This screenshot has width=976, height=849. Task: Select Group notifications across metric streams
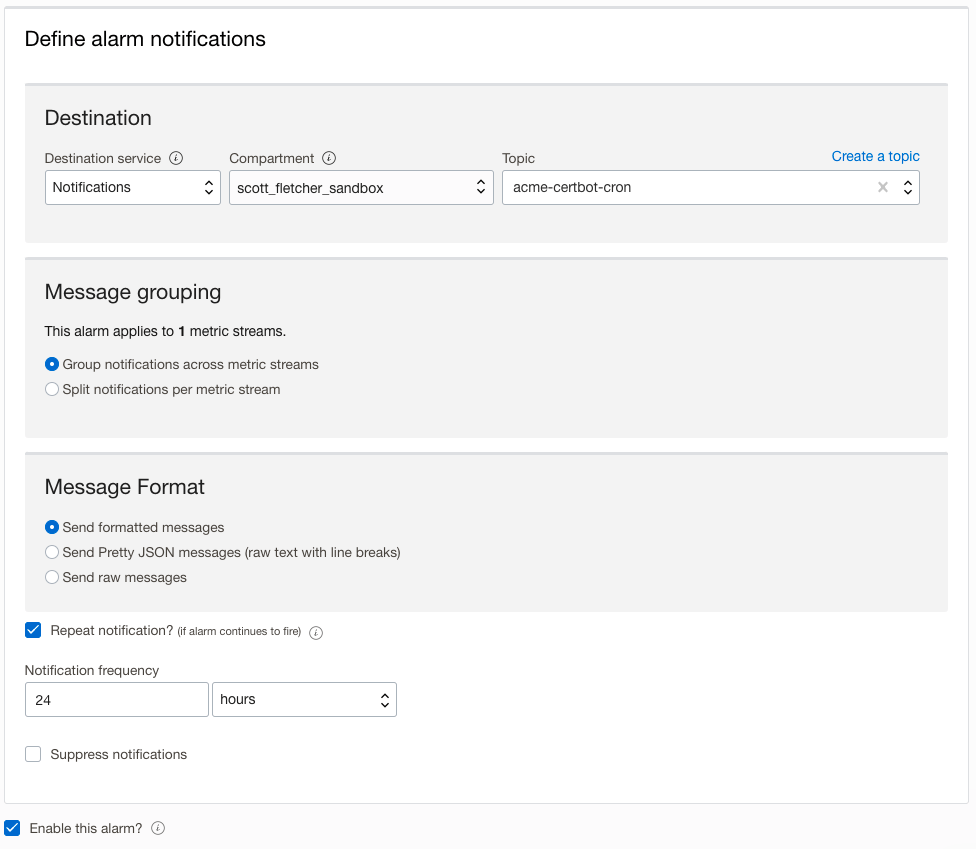coord(52,364)
